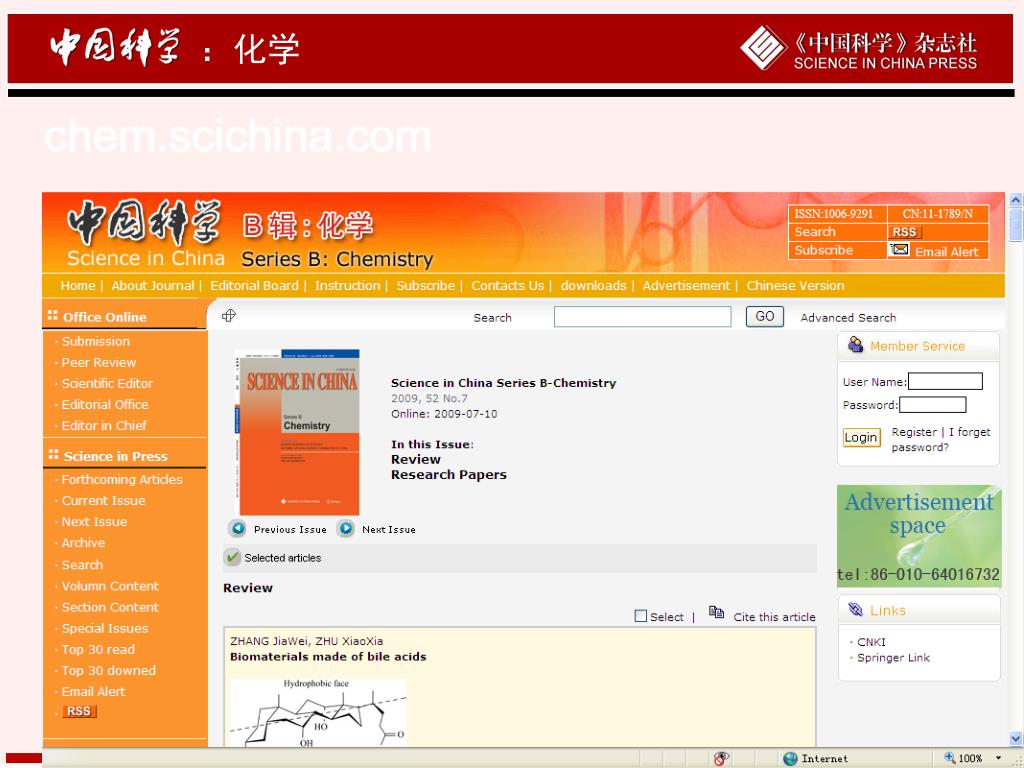
Task: Click the crosshair icon beside Search bar
Action: pos(229,316)
